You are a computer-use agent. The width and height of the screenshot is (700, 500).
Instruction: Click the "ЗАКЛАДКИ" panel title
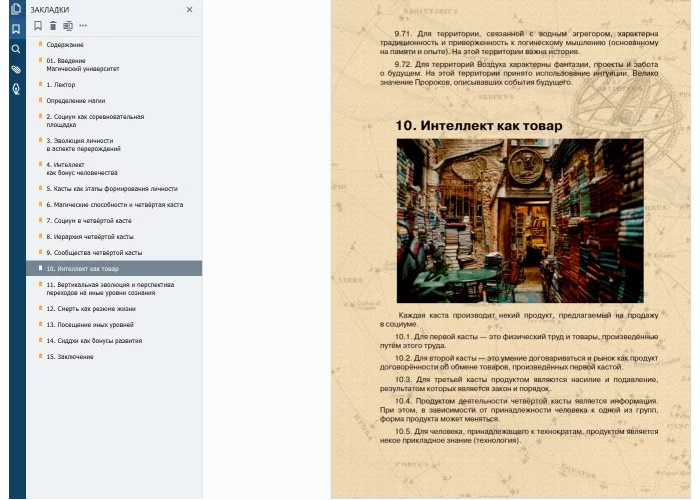[50, 10]
